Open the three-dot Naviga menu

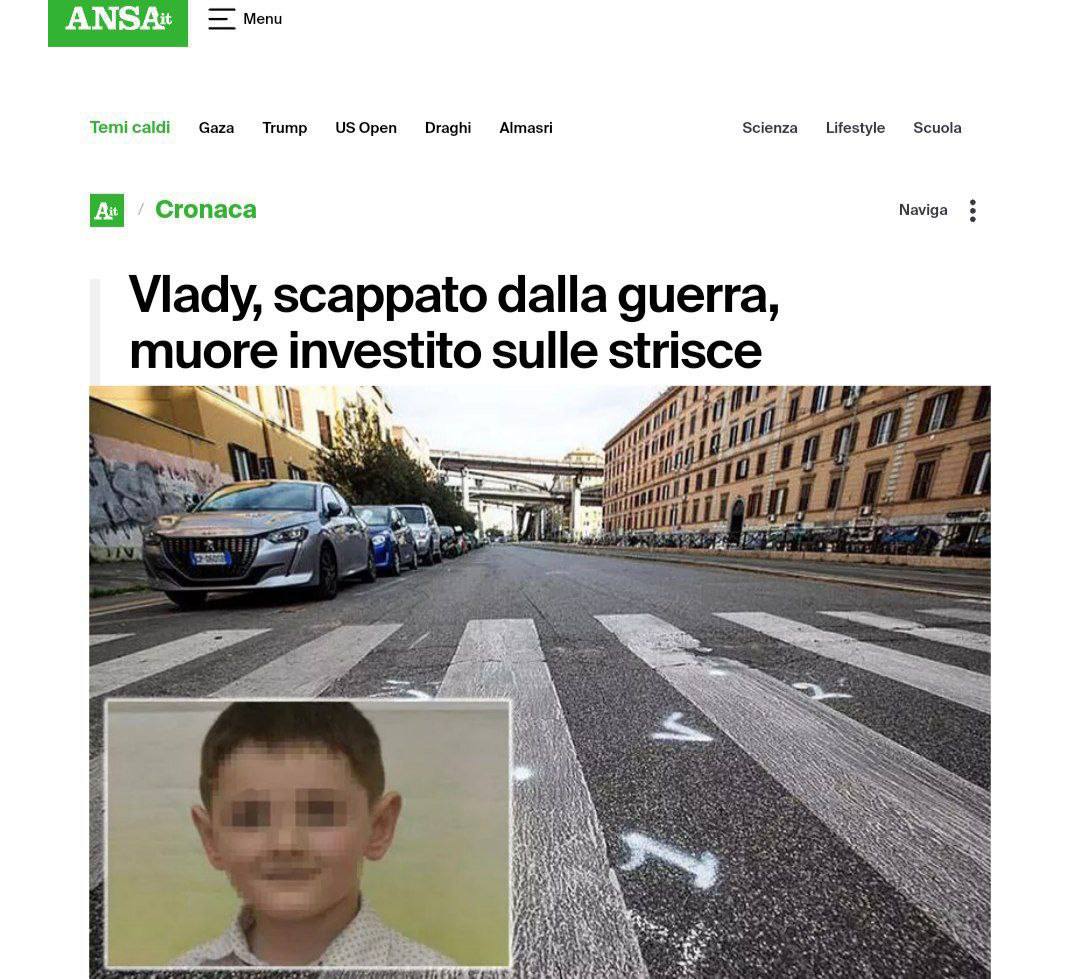click(x=973, y=210)
